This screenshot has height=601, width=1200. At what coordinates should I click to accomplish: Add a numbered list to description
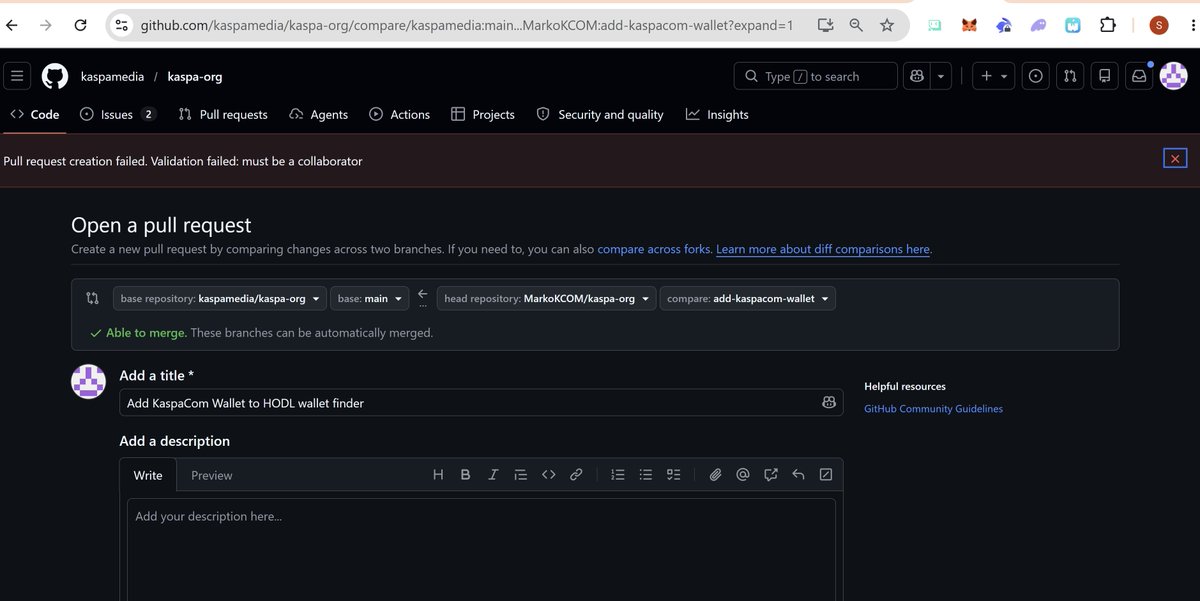click(x=618, y=475)
